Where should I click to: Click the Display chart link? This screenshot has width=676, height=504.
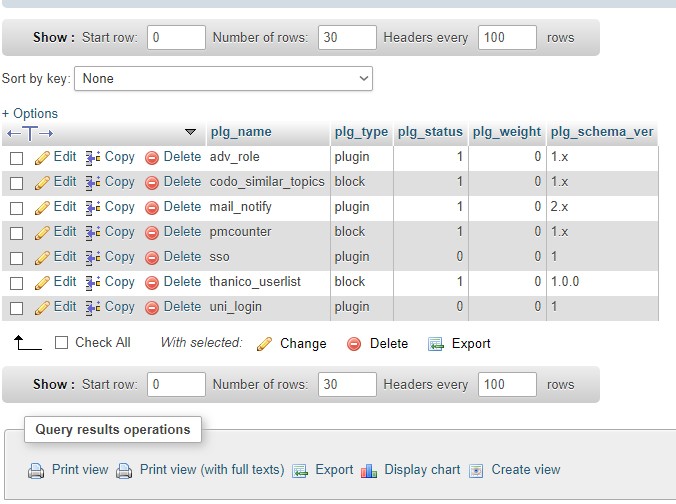point(422,470)
